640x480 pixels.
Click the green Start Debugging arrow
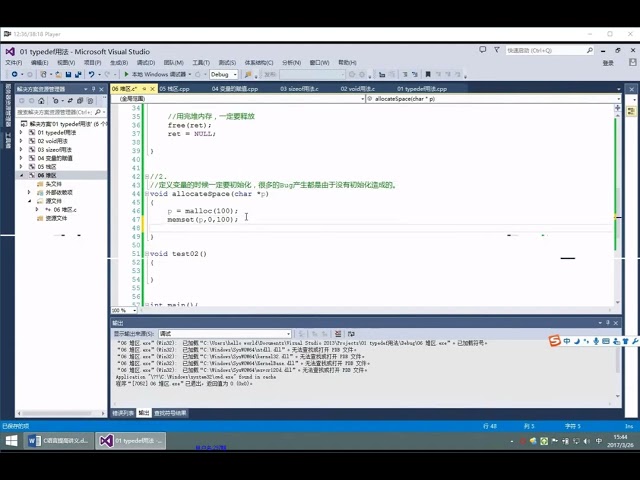coord(127,74)
